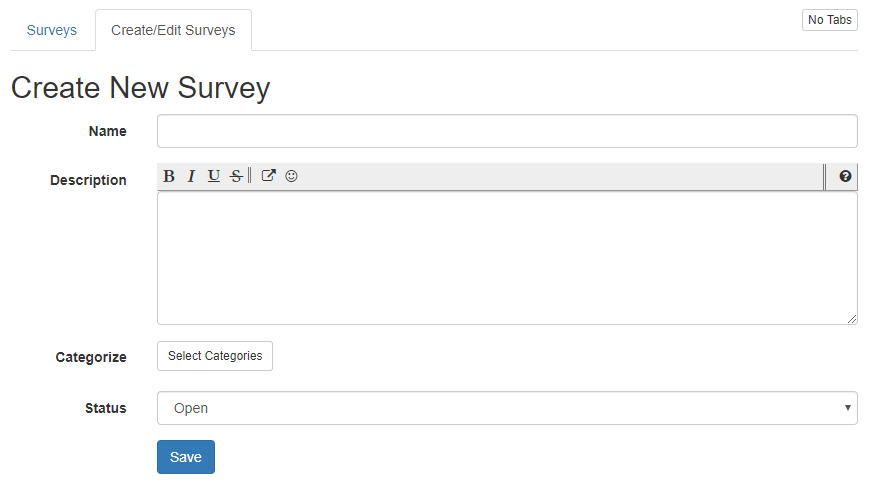Switch to the Surveys tab
The height and width of the screenshot is (487, 890).
52,30
